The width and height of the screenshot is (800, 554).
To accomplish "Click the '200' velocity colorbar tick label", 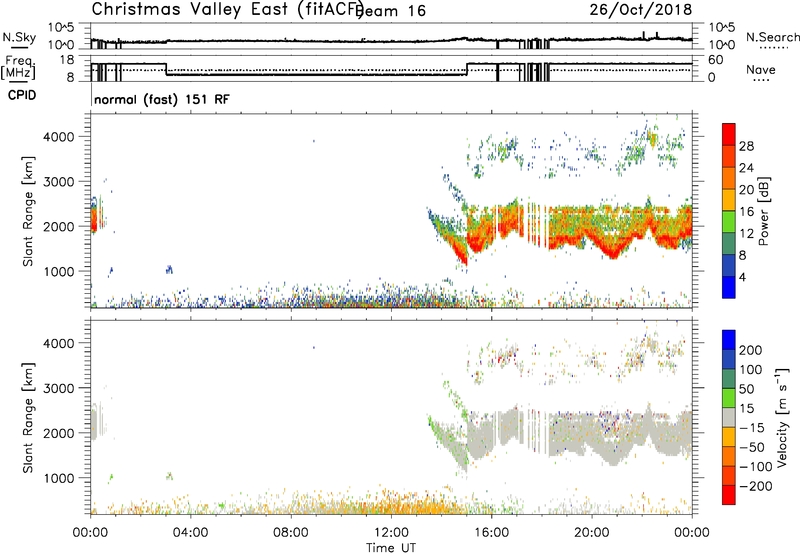I will pyautogui.click(x=751, y=350).
